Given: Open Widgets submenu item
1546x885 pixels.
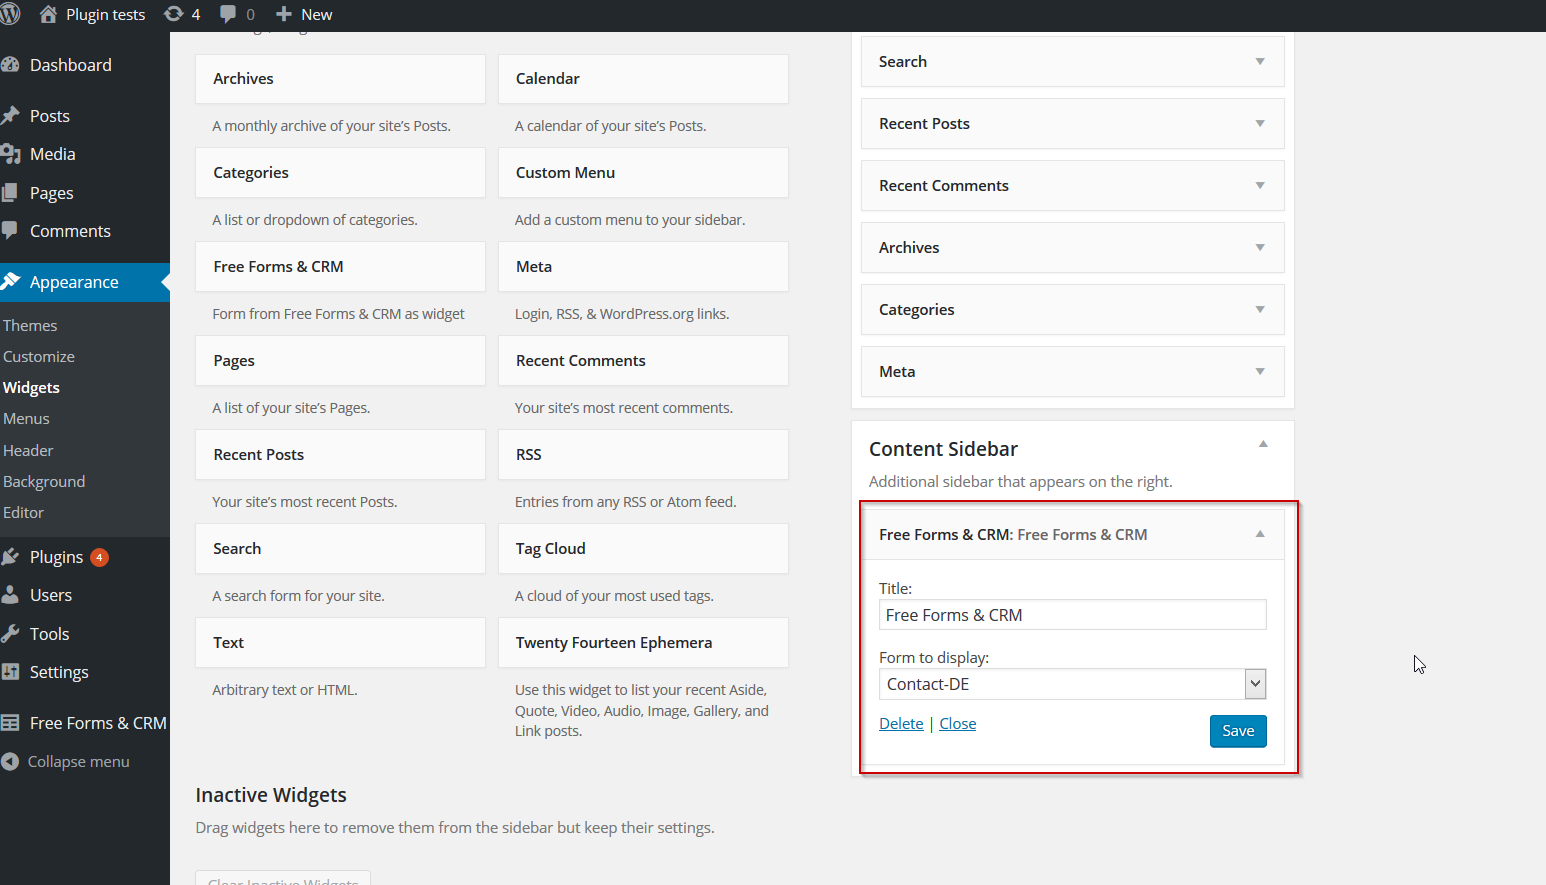Looking at the screenshot, I should pos(31,388).
